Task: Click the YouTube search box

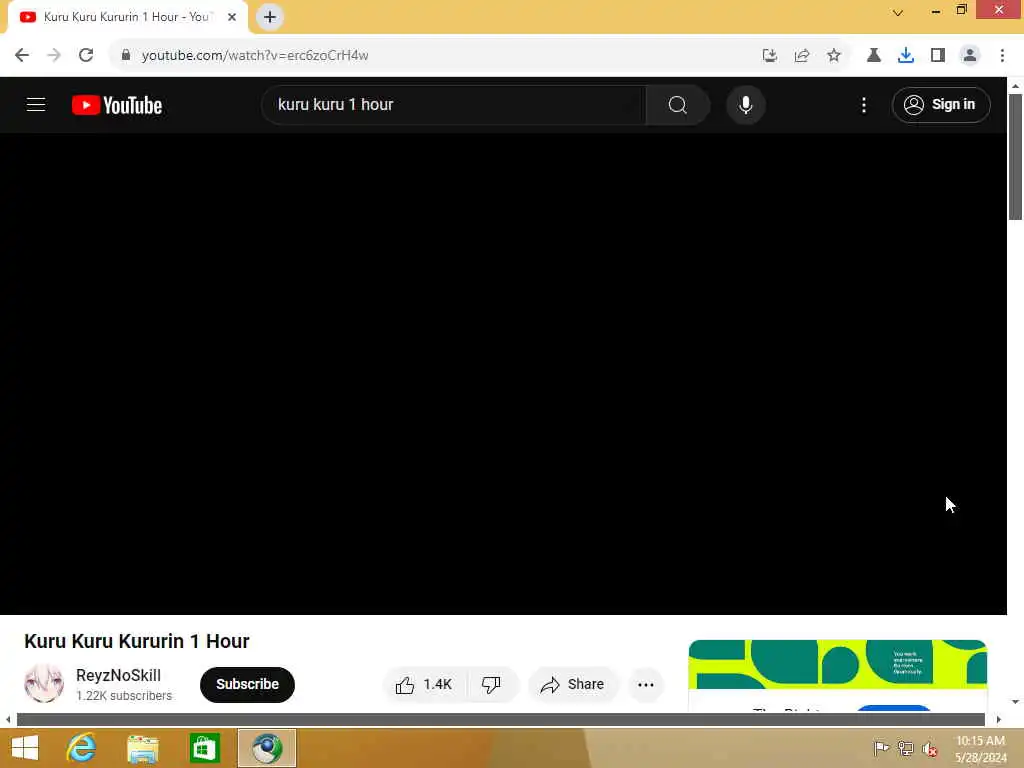Action: (454, 104)
